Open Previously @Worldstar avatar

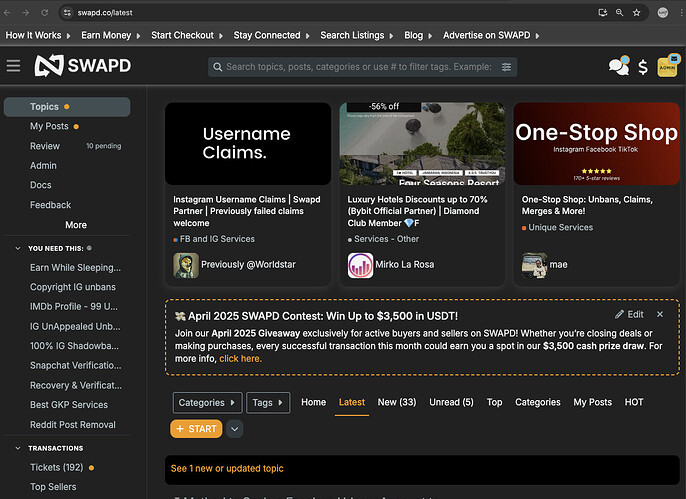pos(186,265)
